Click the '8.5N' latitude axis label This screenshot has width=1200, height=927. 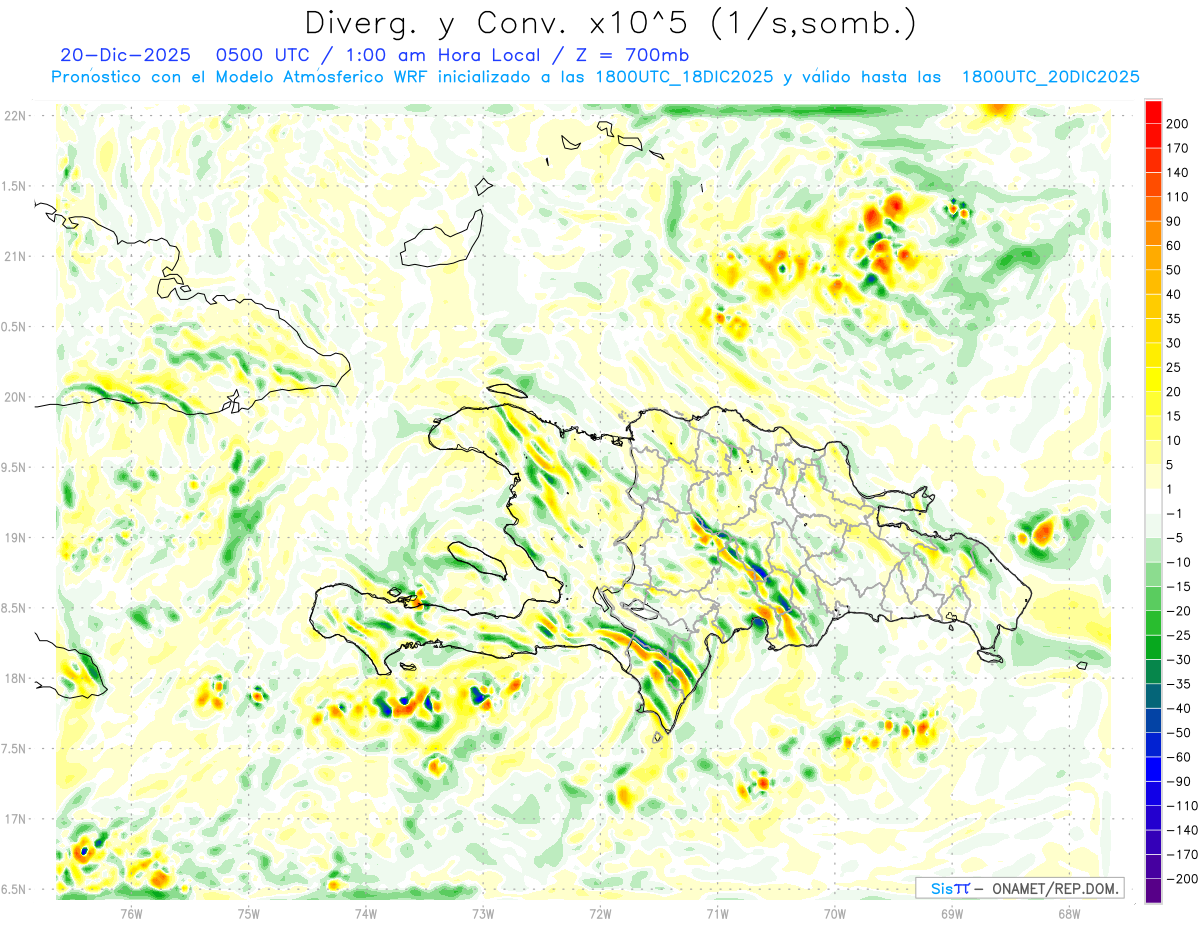[14, 608]
